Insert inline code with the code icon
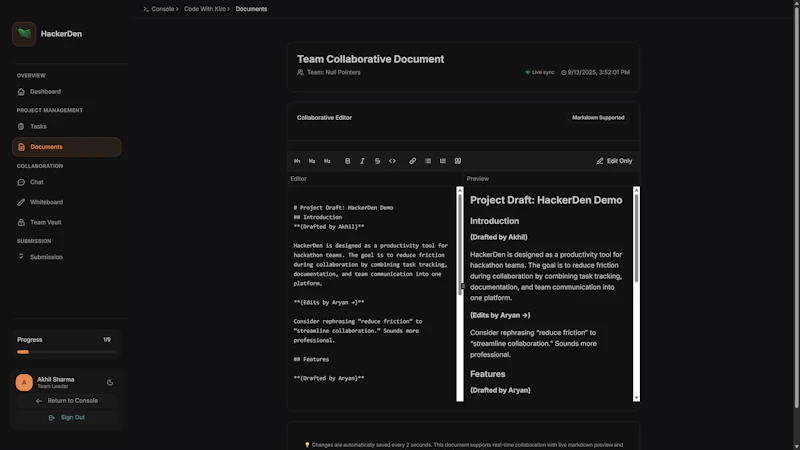 [x=392, y=161]
